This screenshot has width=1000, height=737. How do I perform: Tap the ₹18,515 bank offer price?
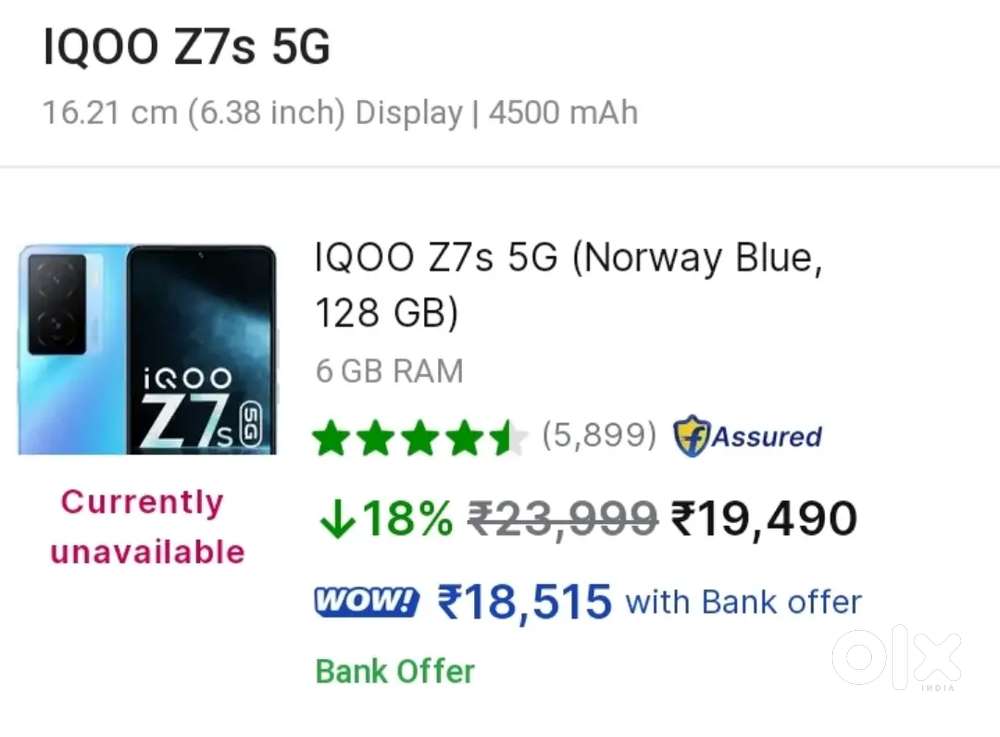[524, 602]
